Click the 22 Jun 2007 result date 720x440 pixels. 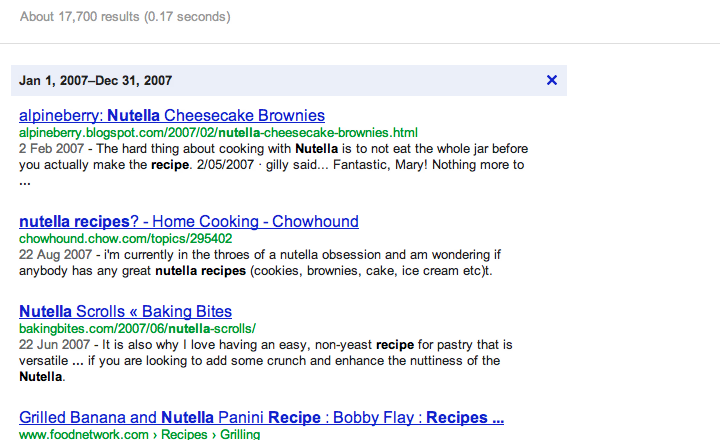(x=53, y=344)
